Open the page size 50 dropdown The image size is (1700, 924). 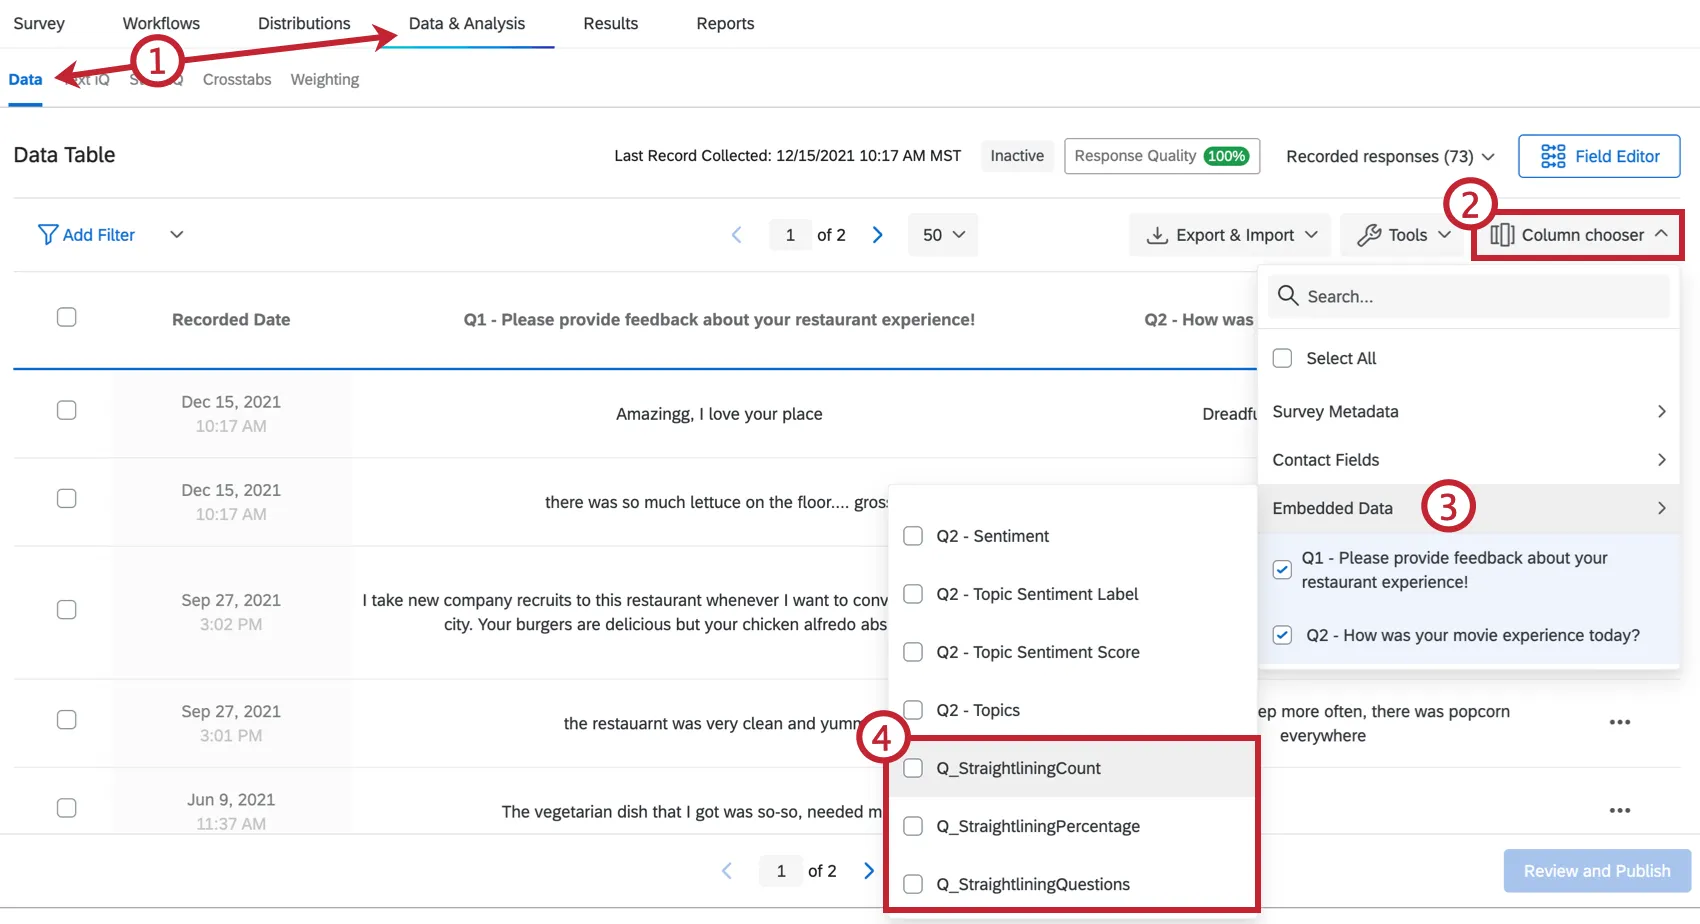click(x=941, y=234)
